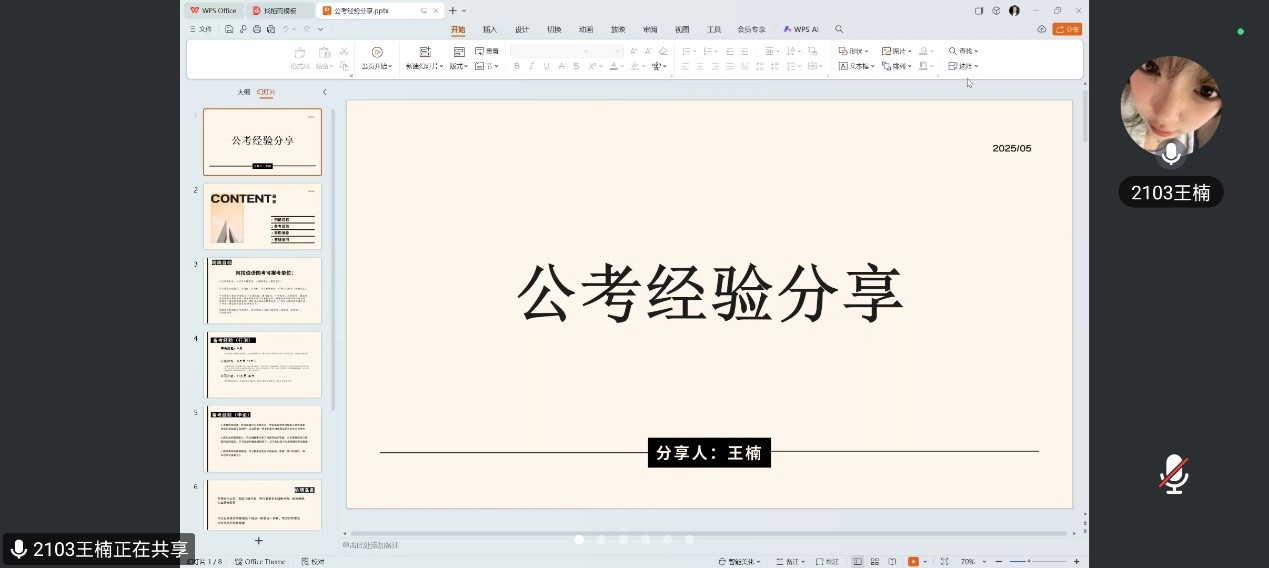Collapse the slide thumbnail panel with chevron
The width and height of the screenshot is (1269, 568).
[324, 92]
